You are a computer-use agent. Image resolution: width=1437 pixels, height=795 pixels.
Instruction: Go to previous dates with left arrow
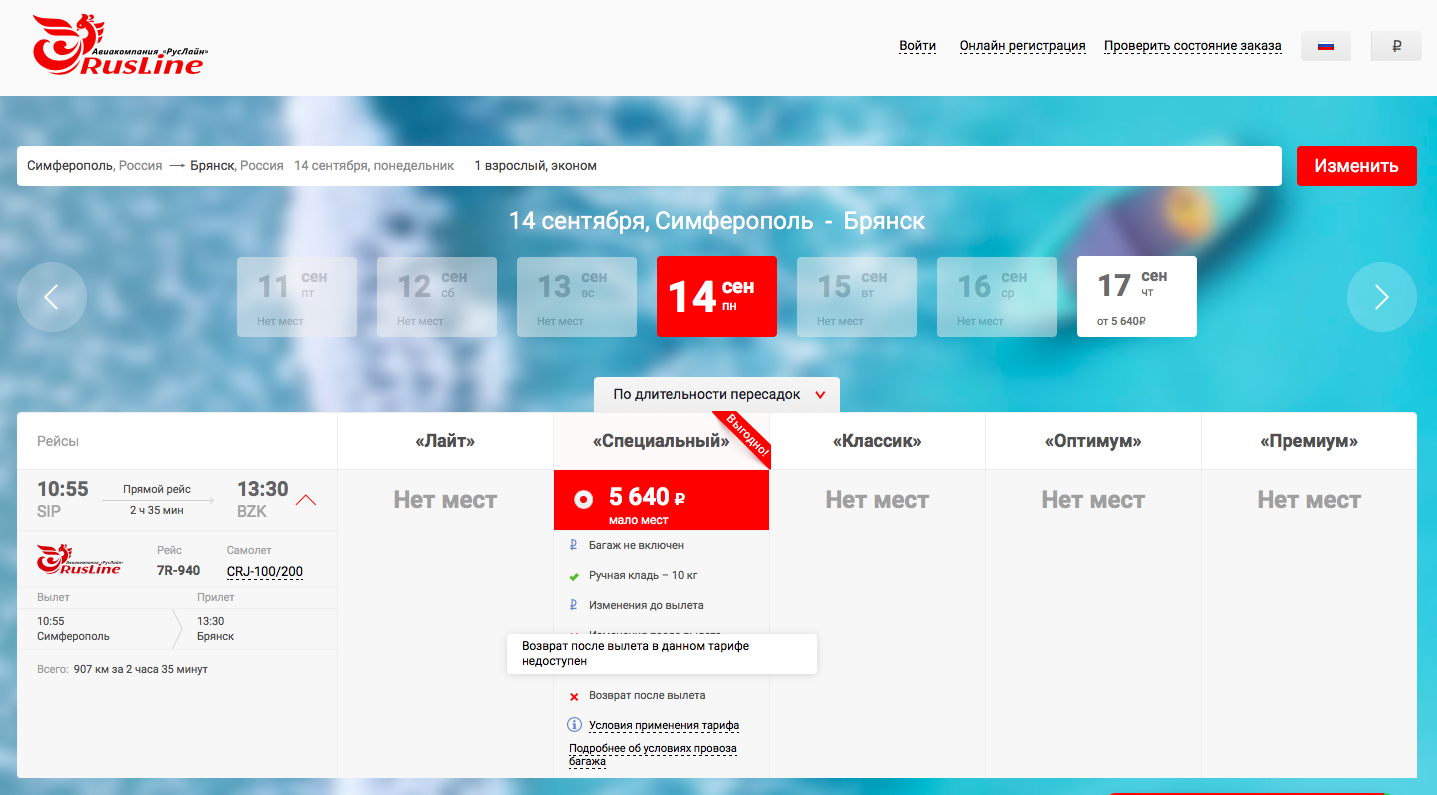[52, 297]
